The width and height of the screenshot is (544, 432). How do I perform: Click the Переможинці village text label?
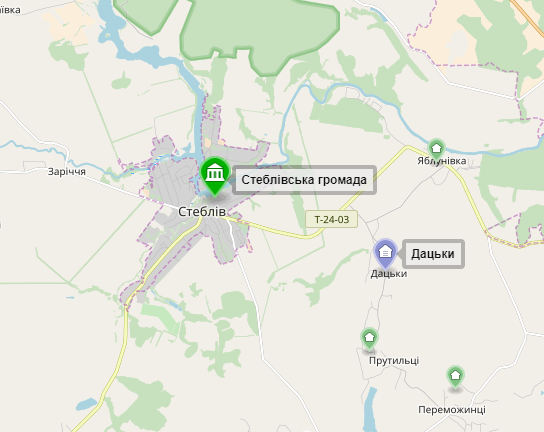pos(452,410)
